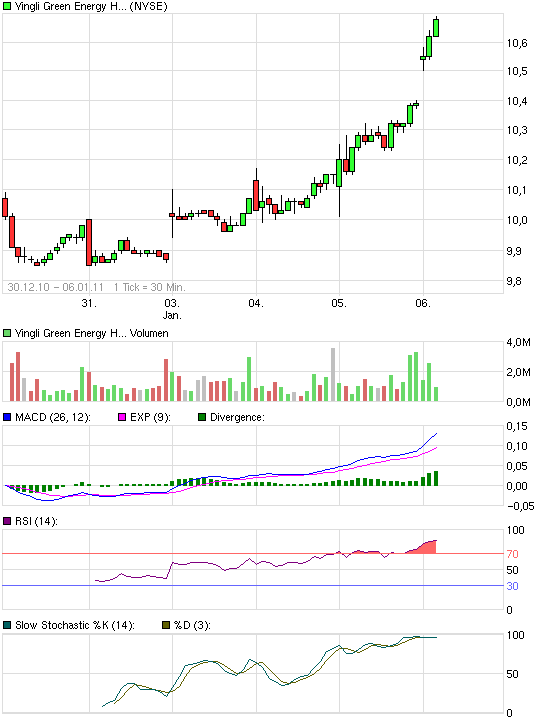The image size is (545, 722).
Task: Click the large red candlestick at 31.
Action: (89, 242)
